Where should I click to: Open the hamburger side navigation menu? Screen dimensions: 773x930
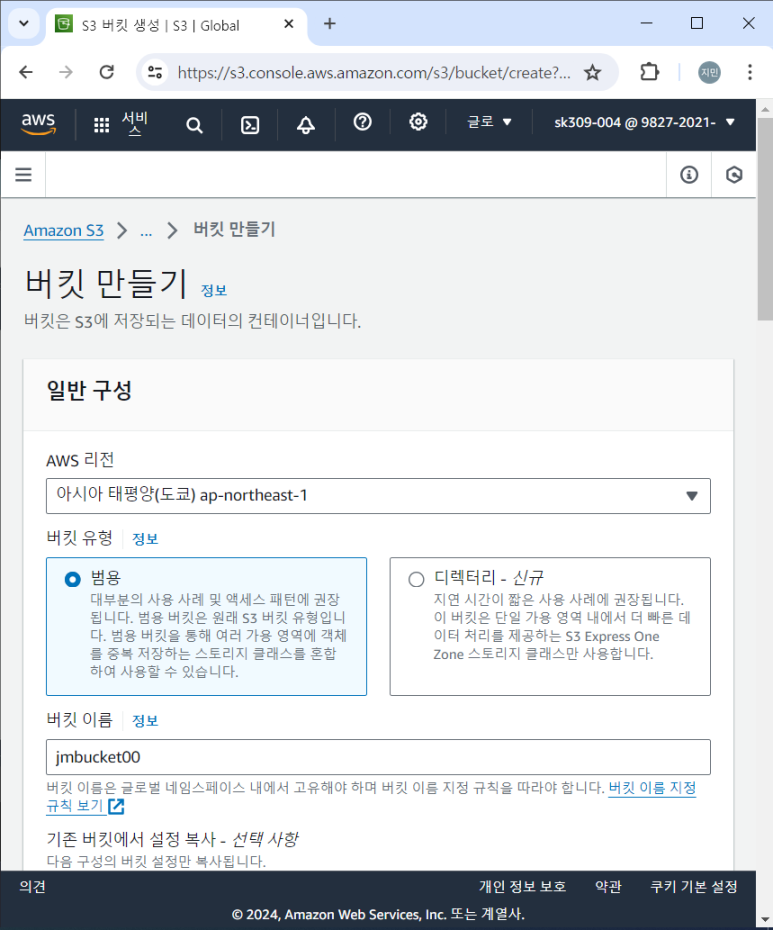tap(24, 174)
